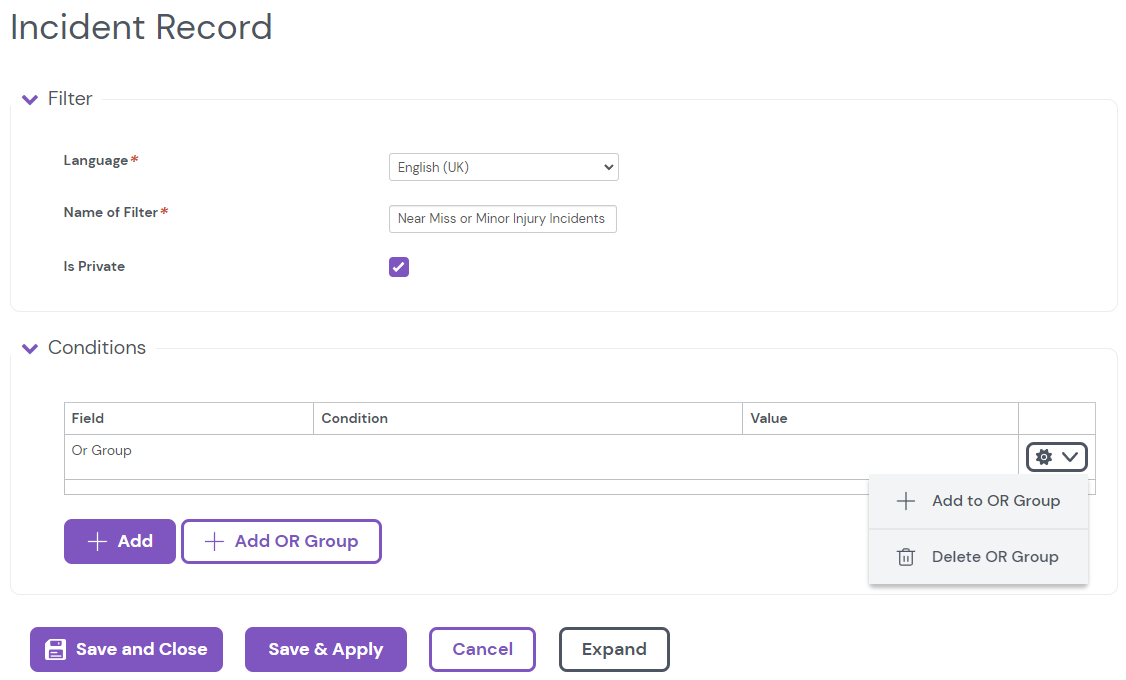This screenshot has width=1126, height=680.
Task: Choose Delete OR Group menu entry
Action: point(994,557)
